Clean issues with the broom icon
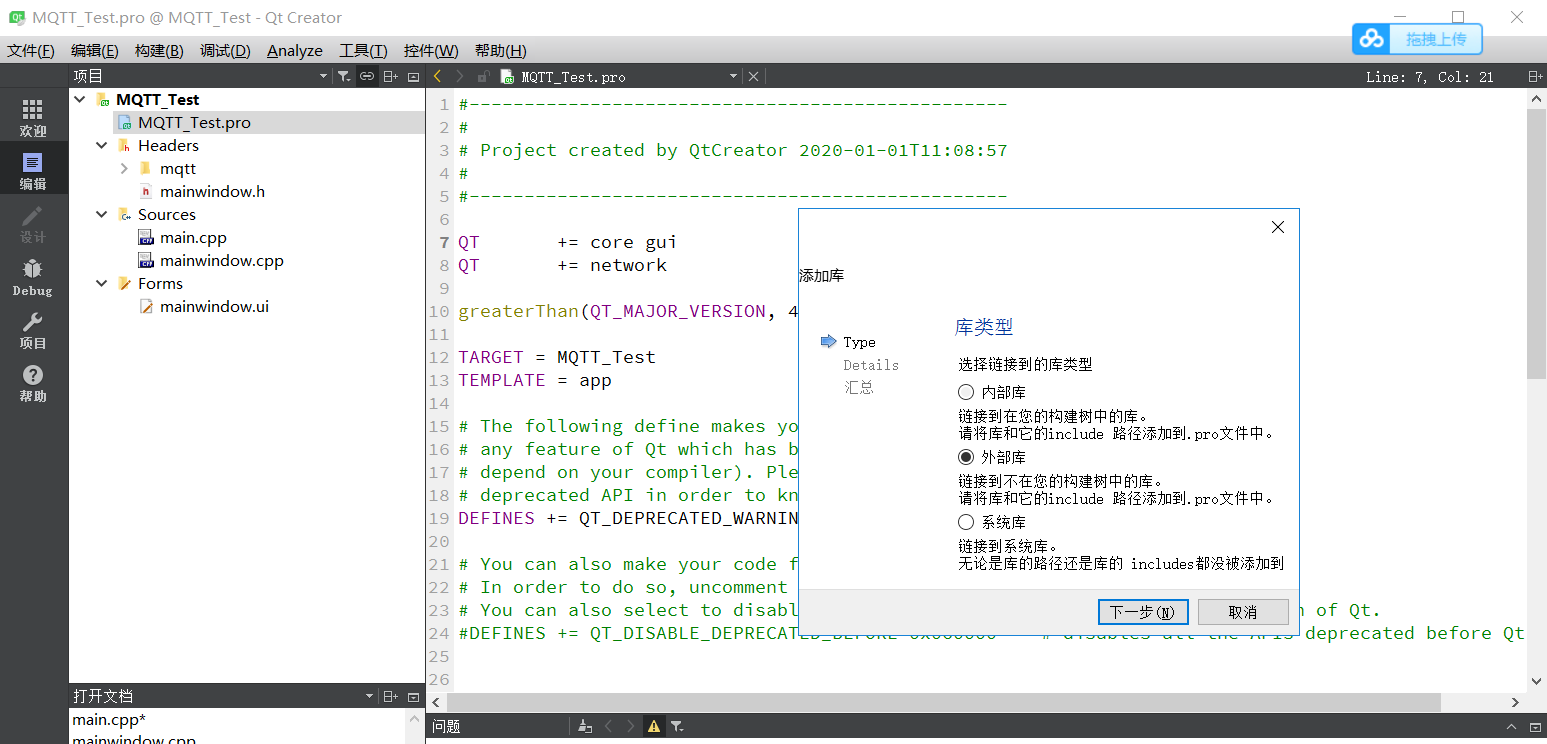Viewport: 1547px width, 744px height. coord(585,726)
